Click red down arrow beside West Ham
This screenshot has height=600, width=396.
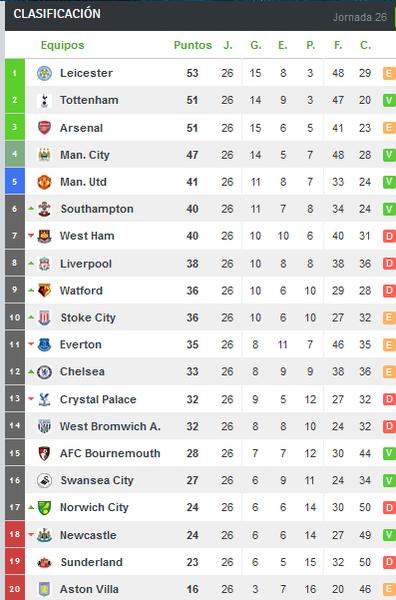tap(31, 236)
